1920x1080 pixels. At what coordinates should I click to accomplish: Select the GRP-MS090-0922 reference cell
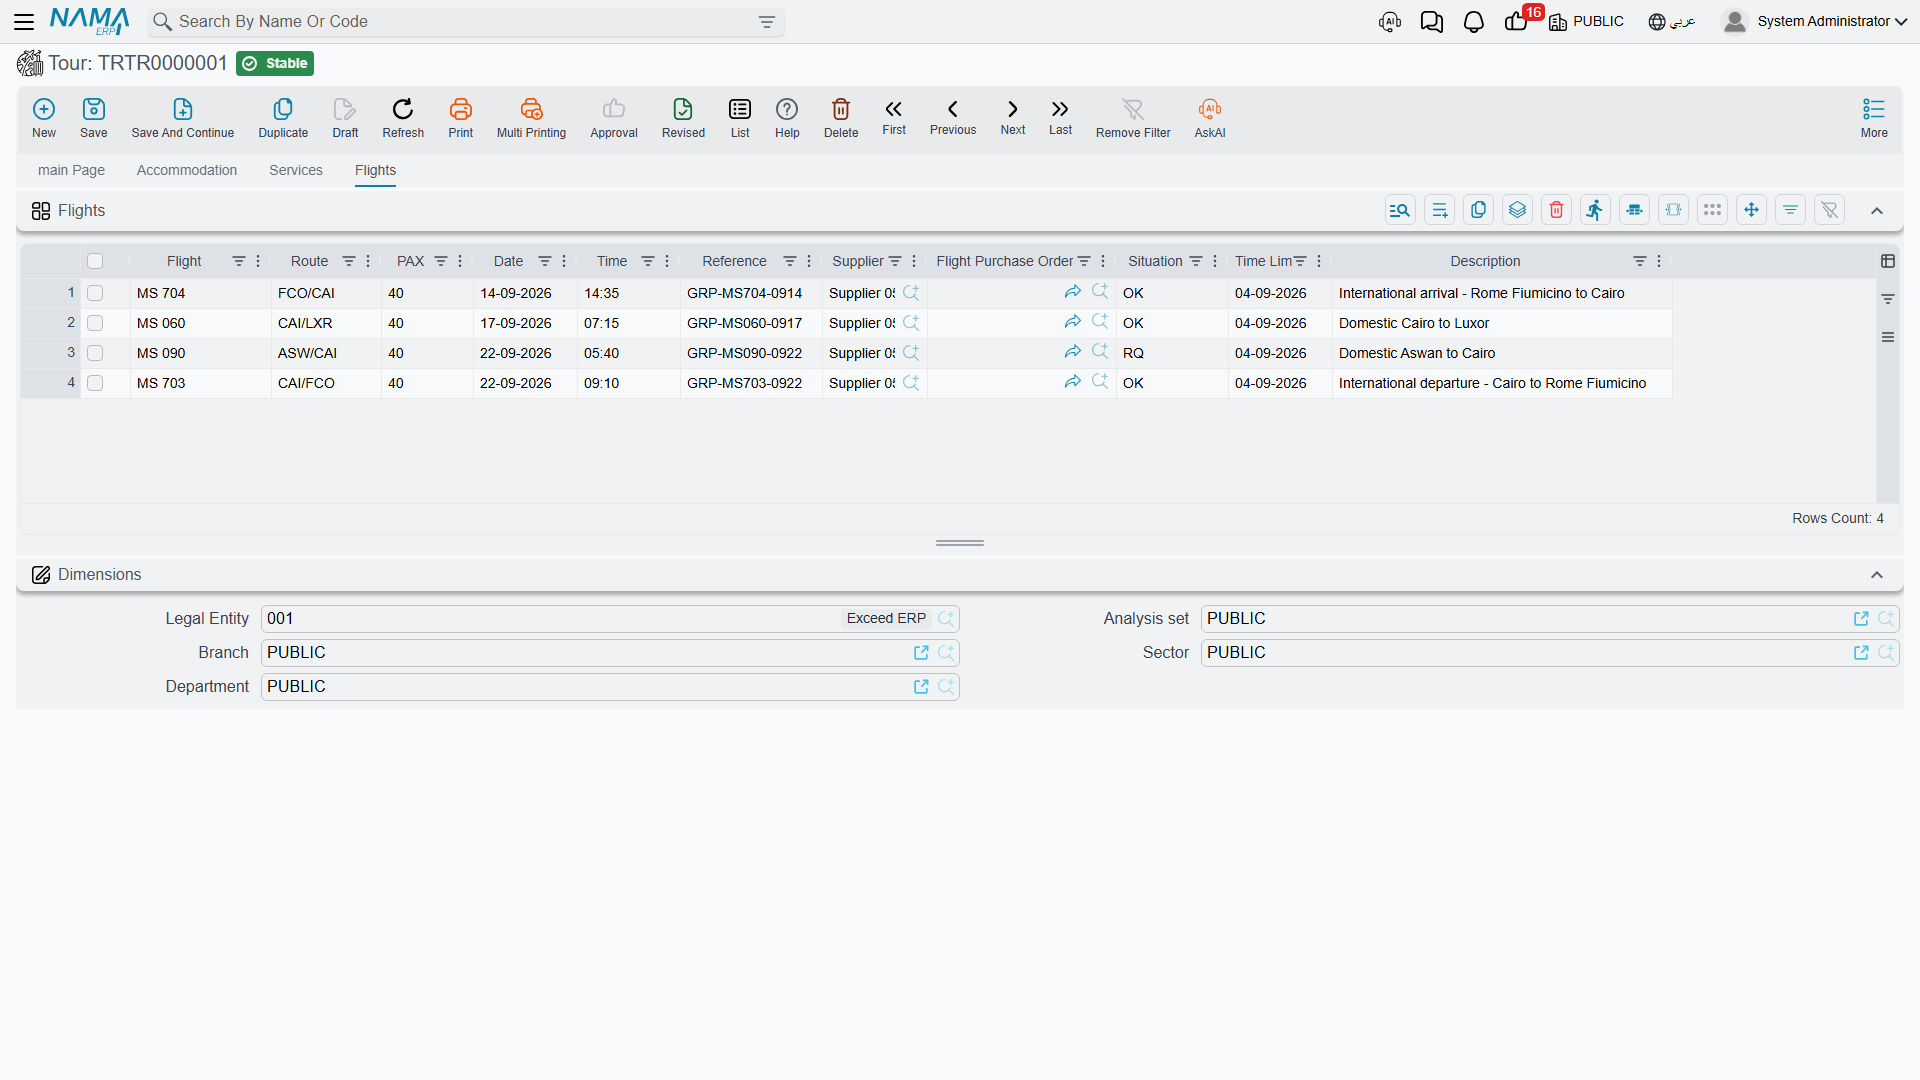[x=751, y=353]
